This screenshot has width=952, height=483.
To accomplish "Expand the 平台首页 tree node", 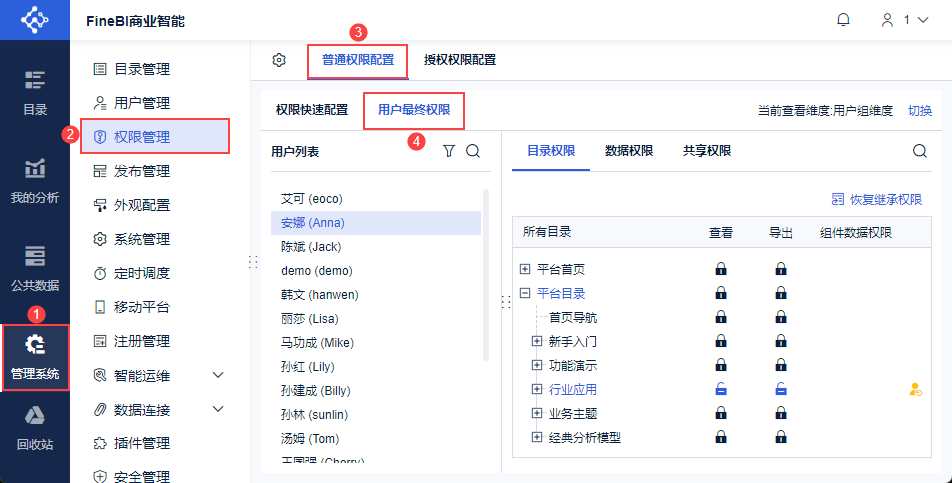I will click(525, 269).
